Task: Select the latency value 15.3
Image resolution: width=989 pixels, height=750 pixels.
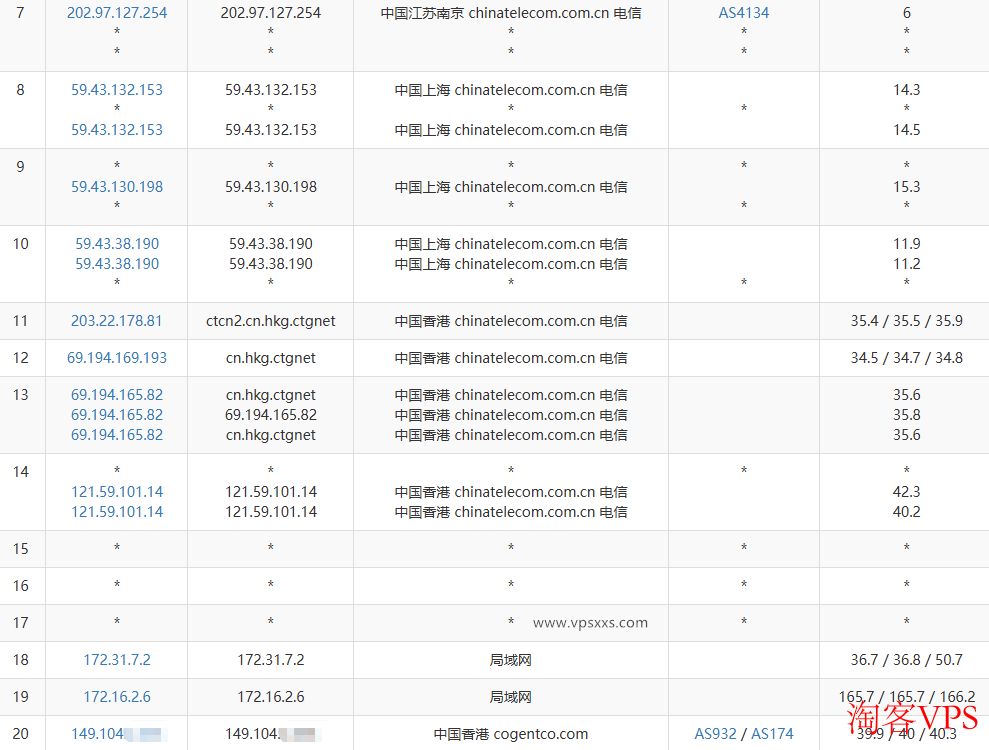Action: [906, 187]
